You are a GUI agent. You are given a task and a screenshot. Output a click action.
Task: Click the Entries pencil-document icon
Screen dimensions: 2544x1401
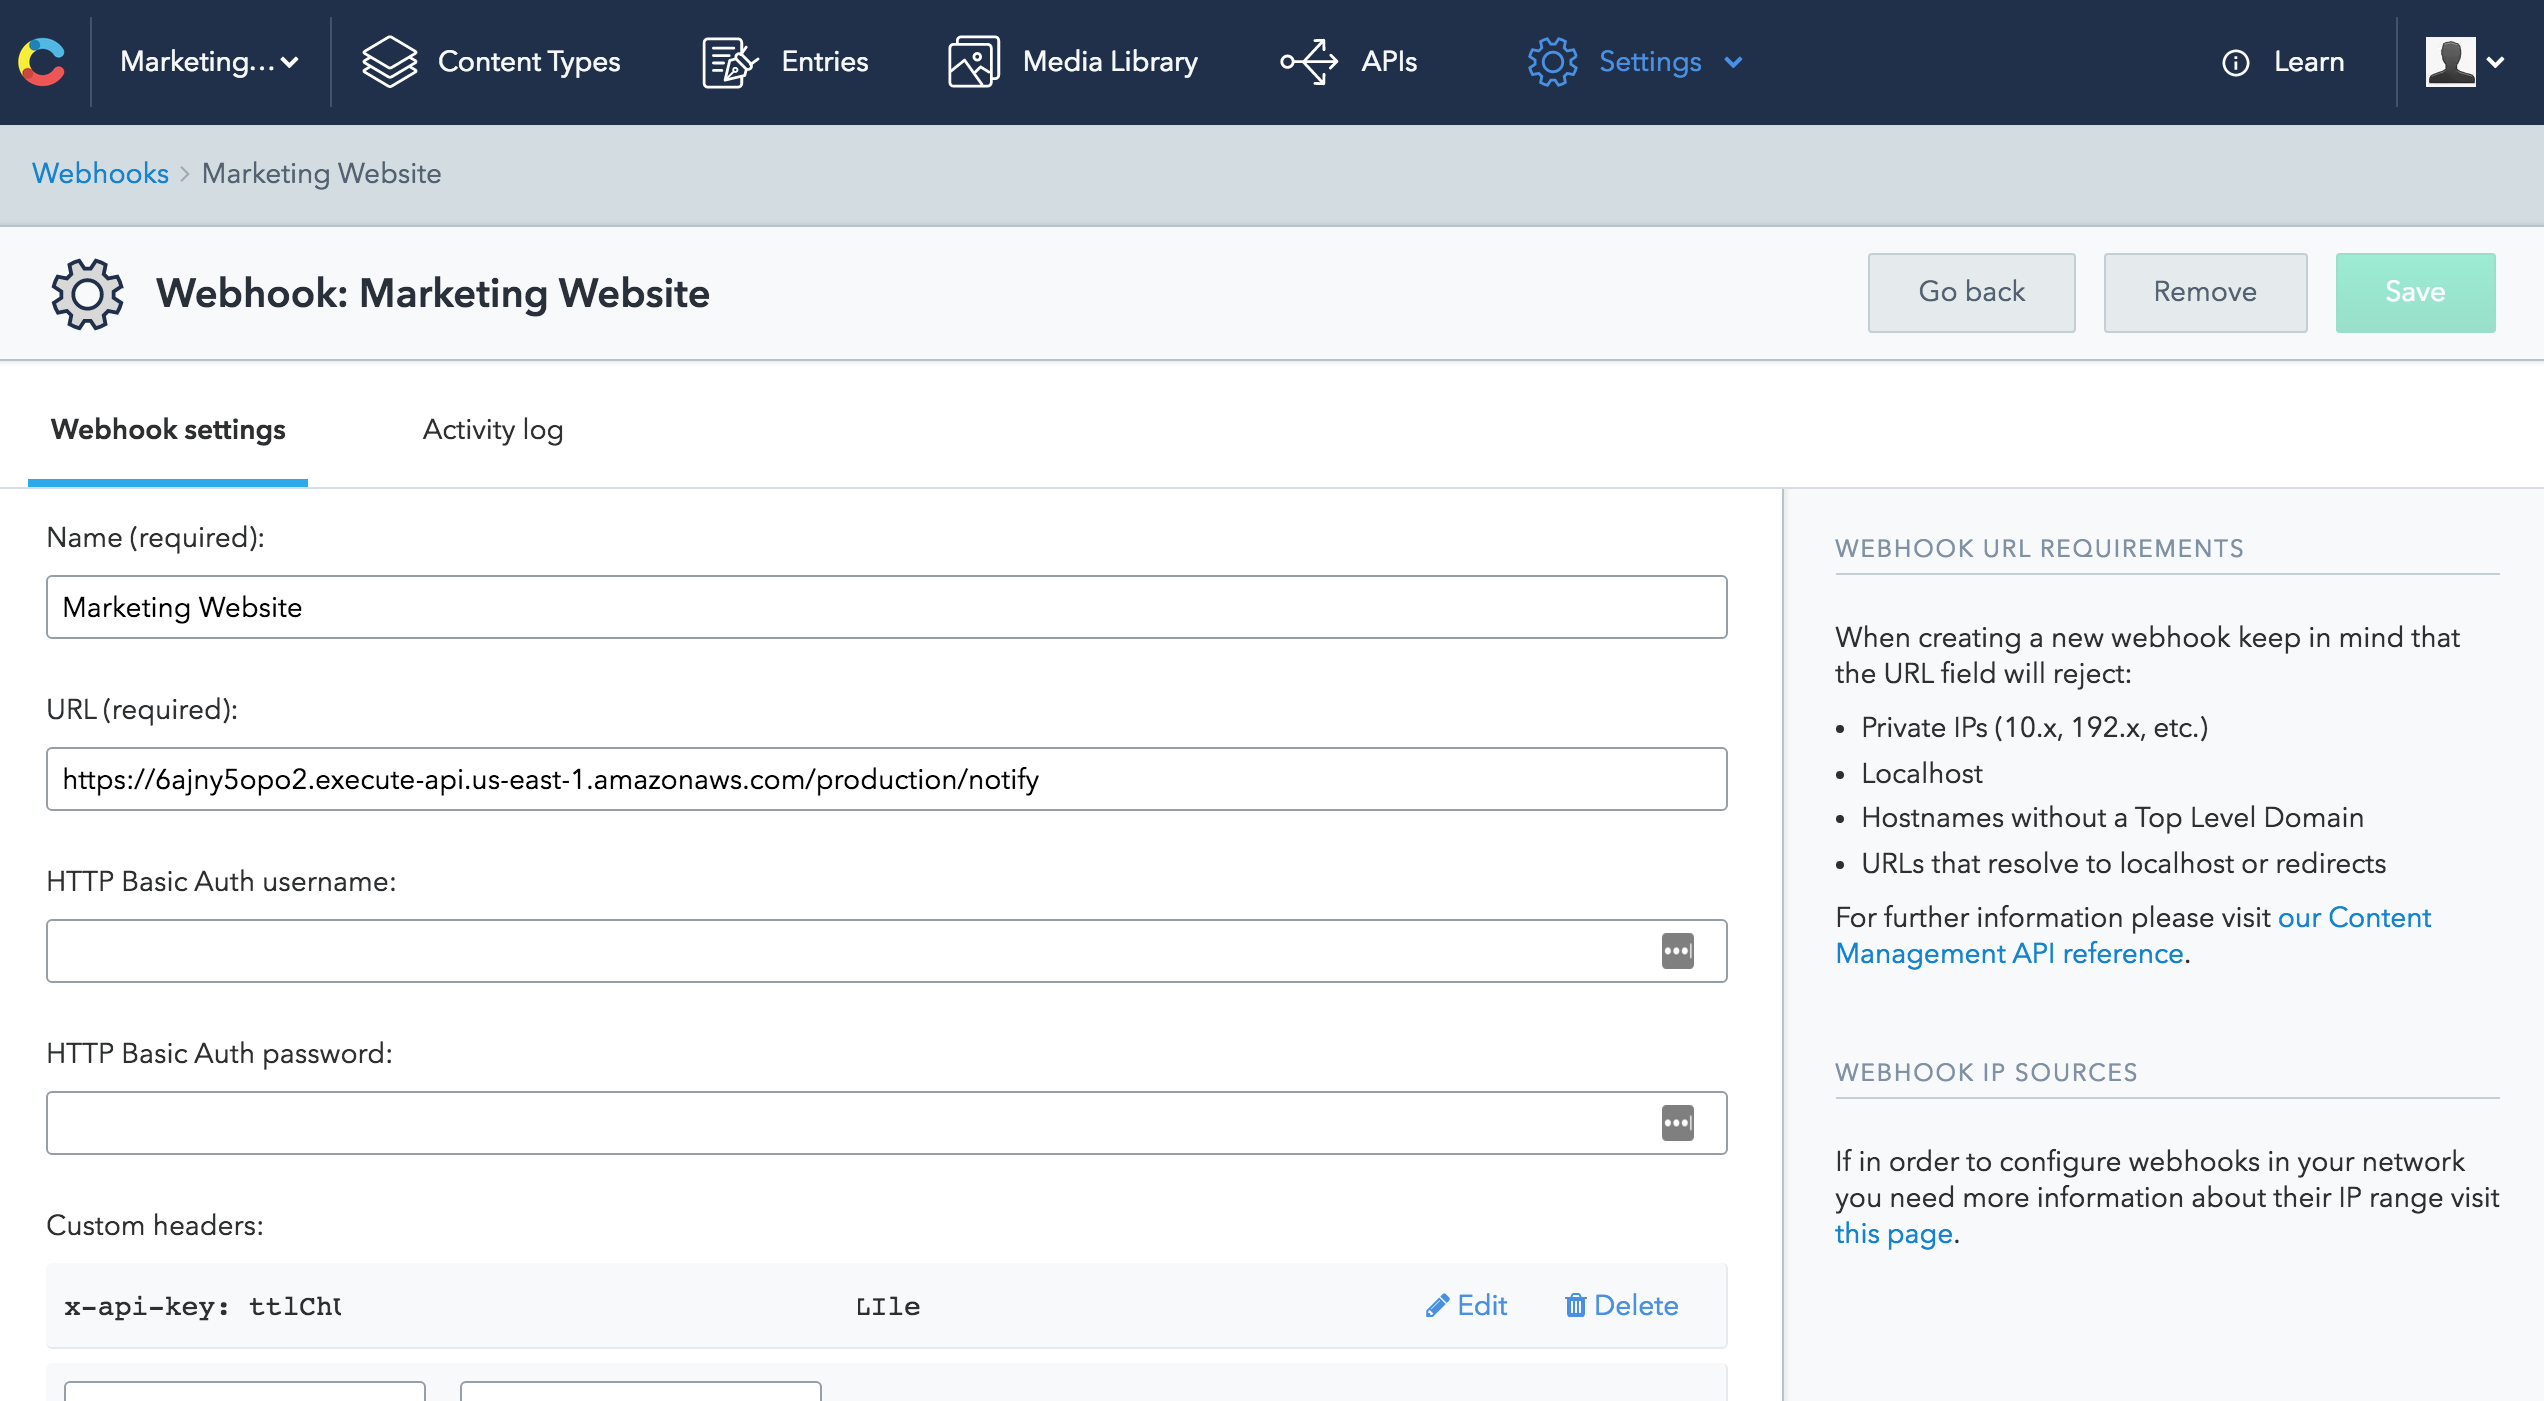pyautogui.click(x=729, y=62)
